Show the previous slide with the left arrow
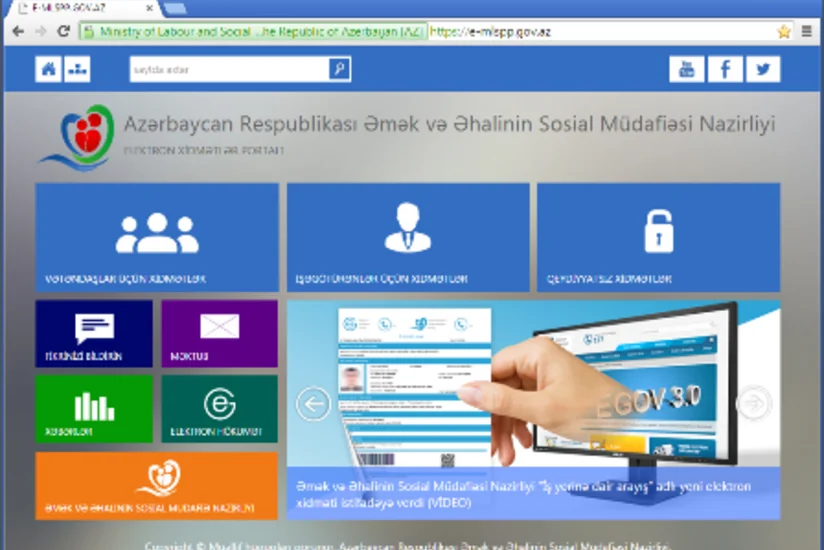The width and height of the screenshot is (824, 550). pos(314,403)
